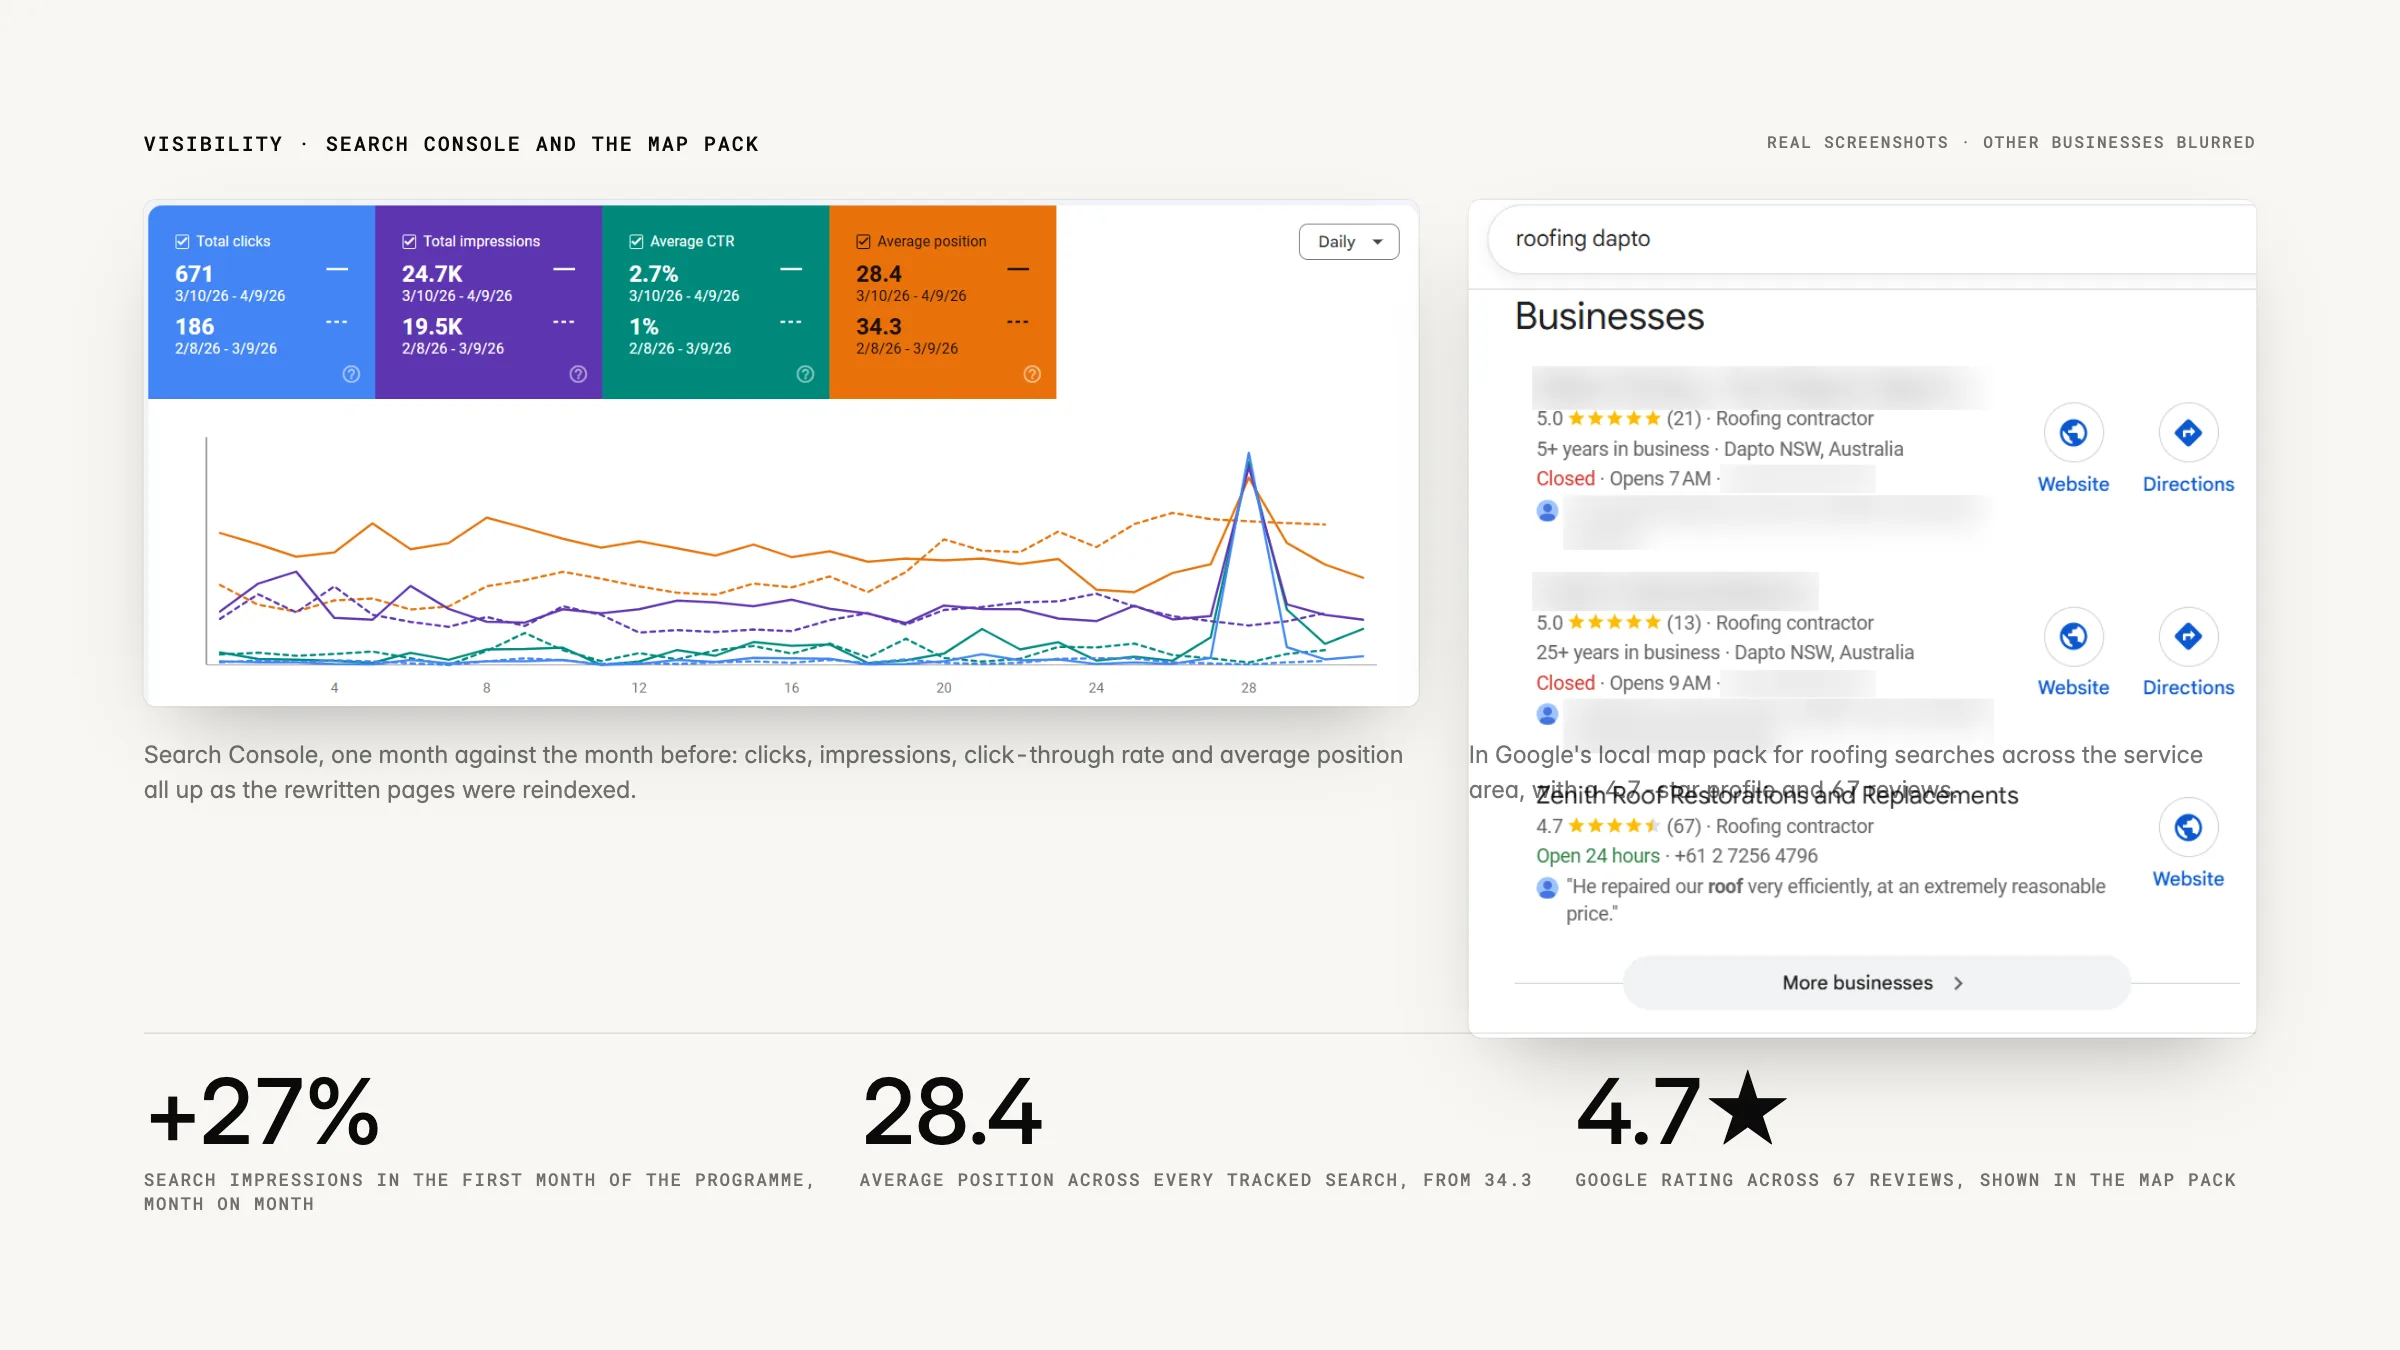Open Directions link for 5+ years contractor
The image size is (2400, 1350).
pyautogui.click(x=2188, y=484)
